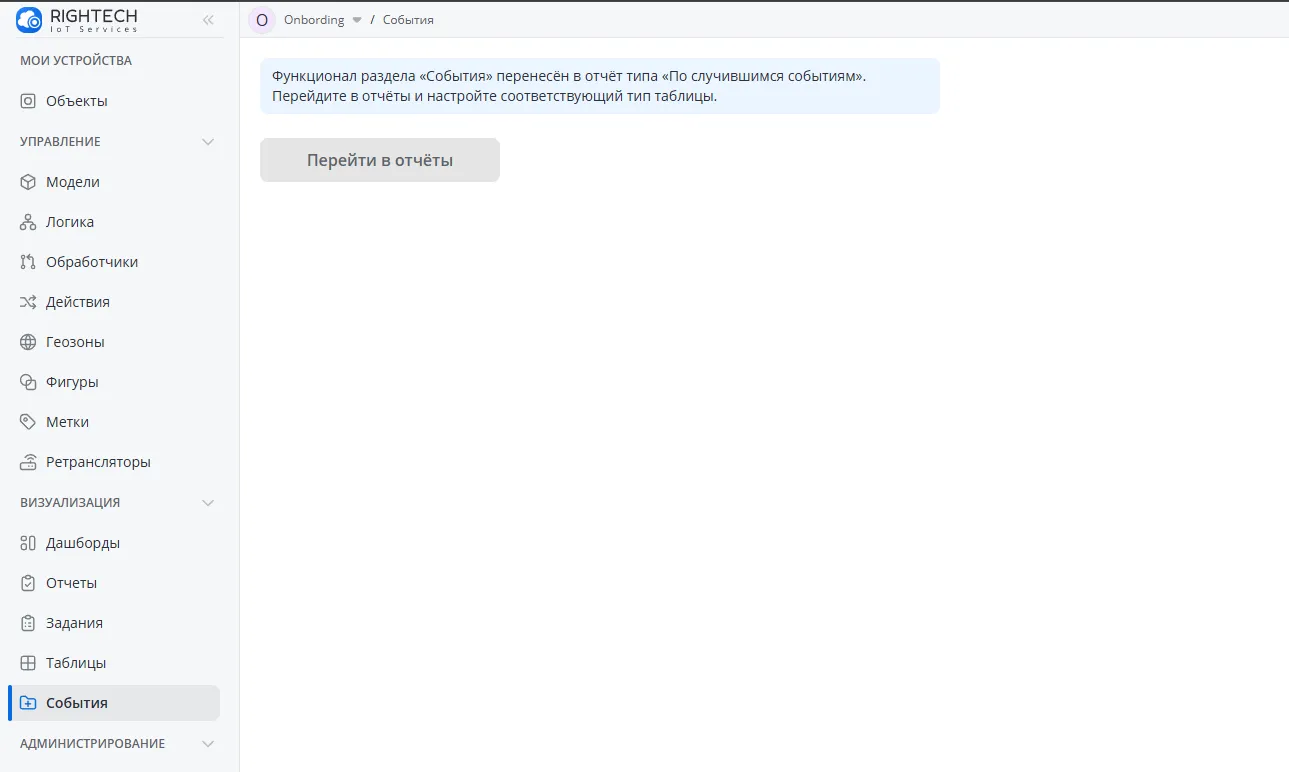This screenshot has height=772, width=1289.
Task: Open the Дашборды dashboard icon
Action: point(28,543)
